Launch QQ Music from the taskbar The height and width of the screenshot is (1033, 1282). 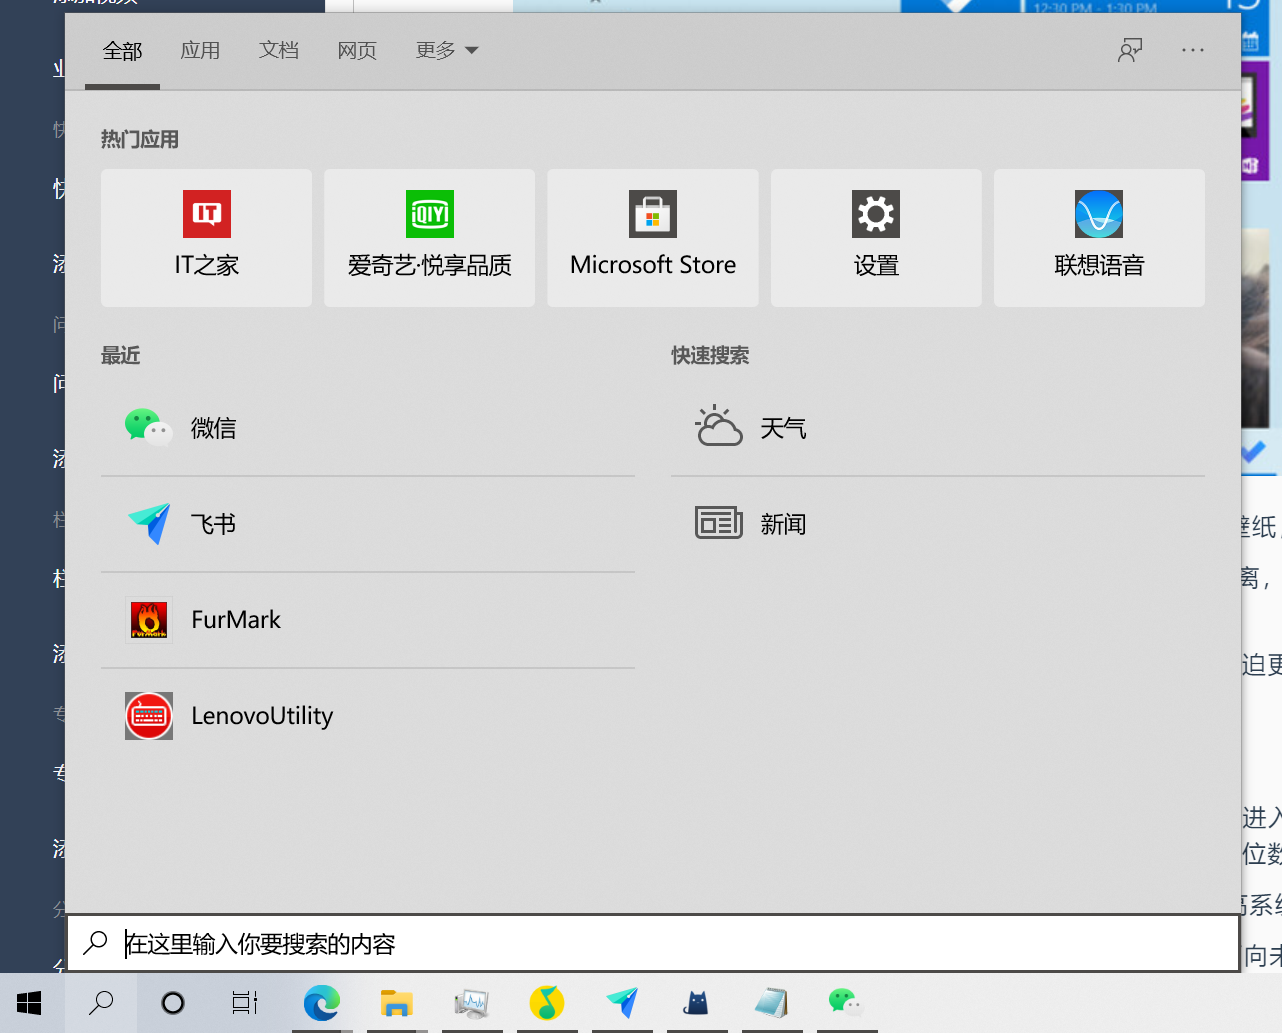pyautogui.click(x=547, y=1004)
